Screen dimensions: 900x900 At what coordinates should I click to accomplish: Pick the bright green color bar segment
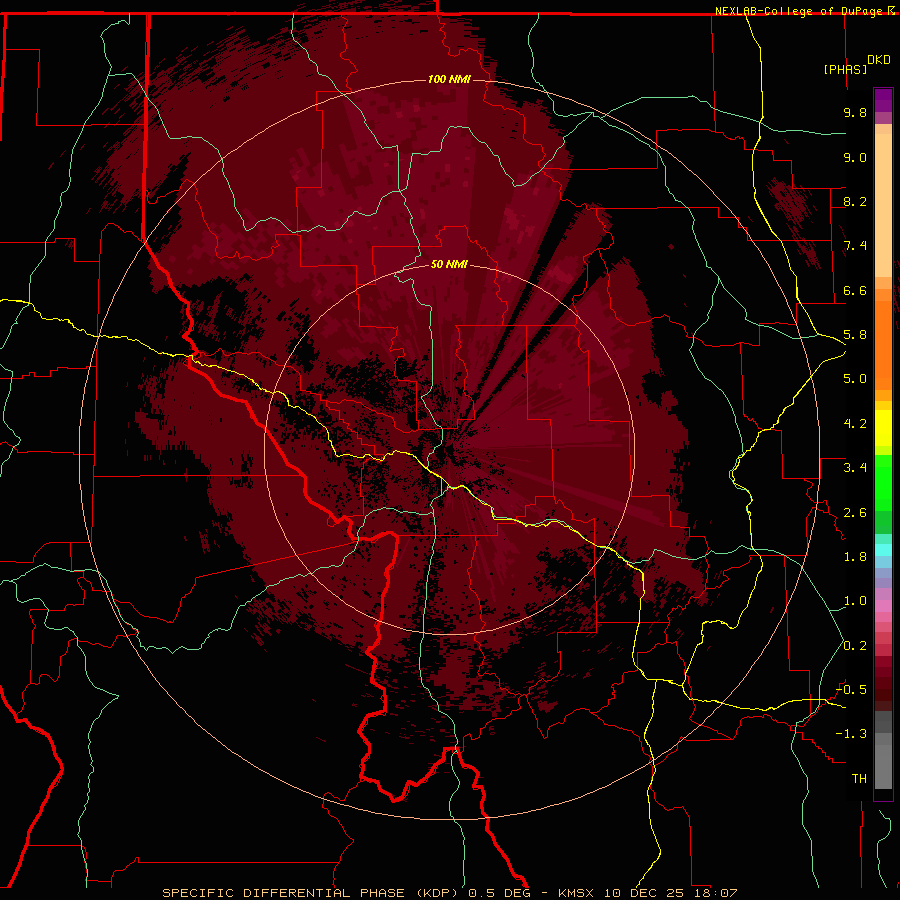[883, 484]
